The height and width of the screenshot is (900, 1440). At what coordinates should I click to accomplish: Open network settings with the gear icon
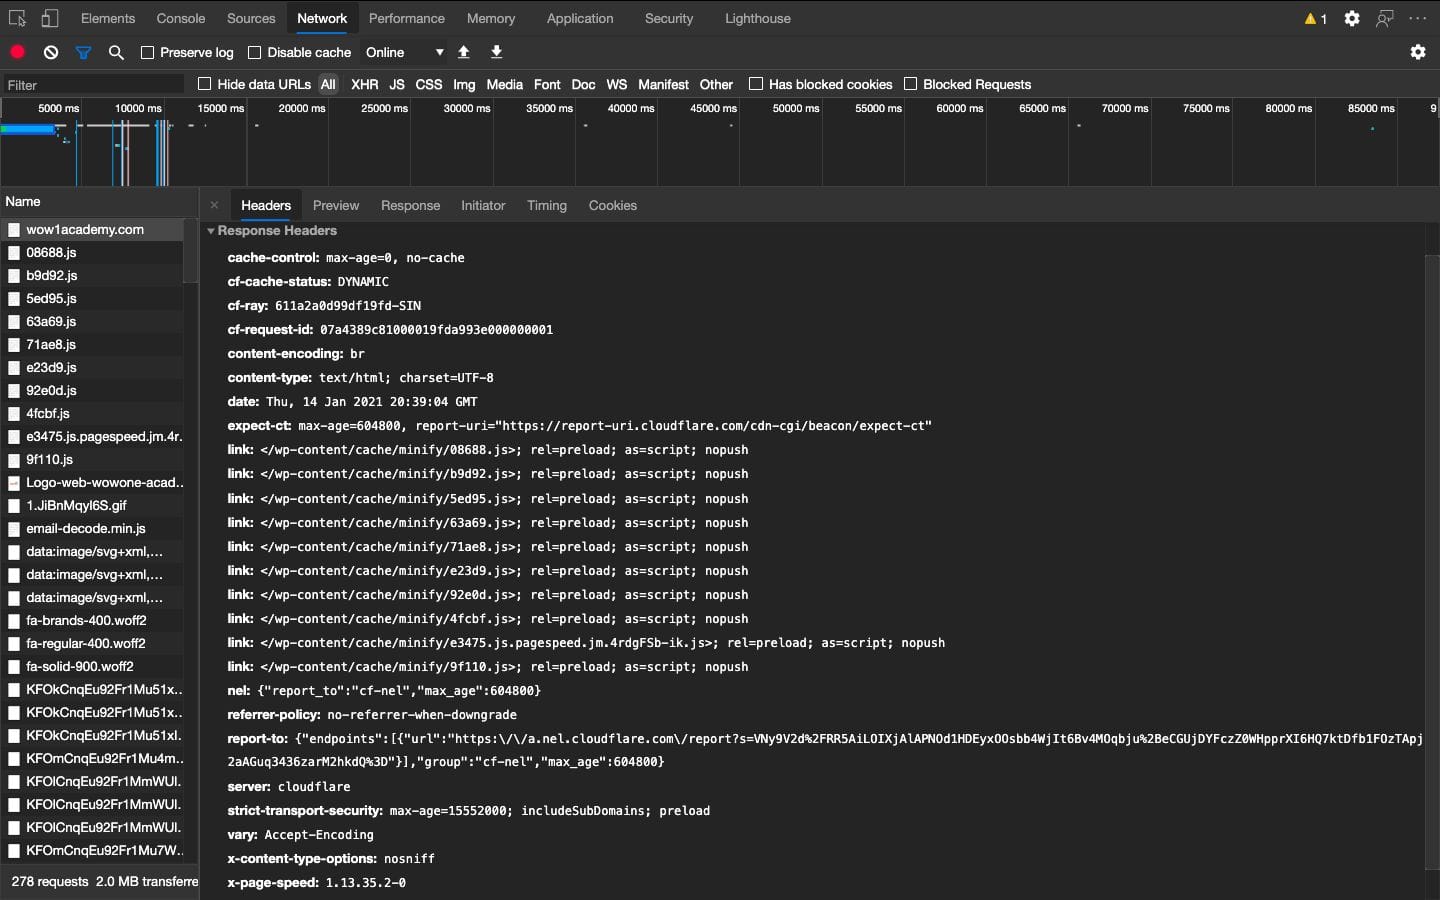click(1417, 52)
